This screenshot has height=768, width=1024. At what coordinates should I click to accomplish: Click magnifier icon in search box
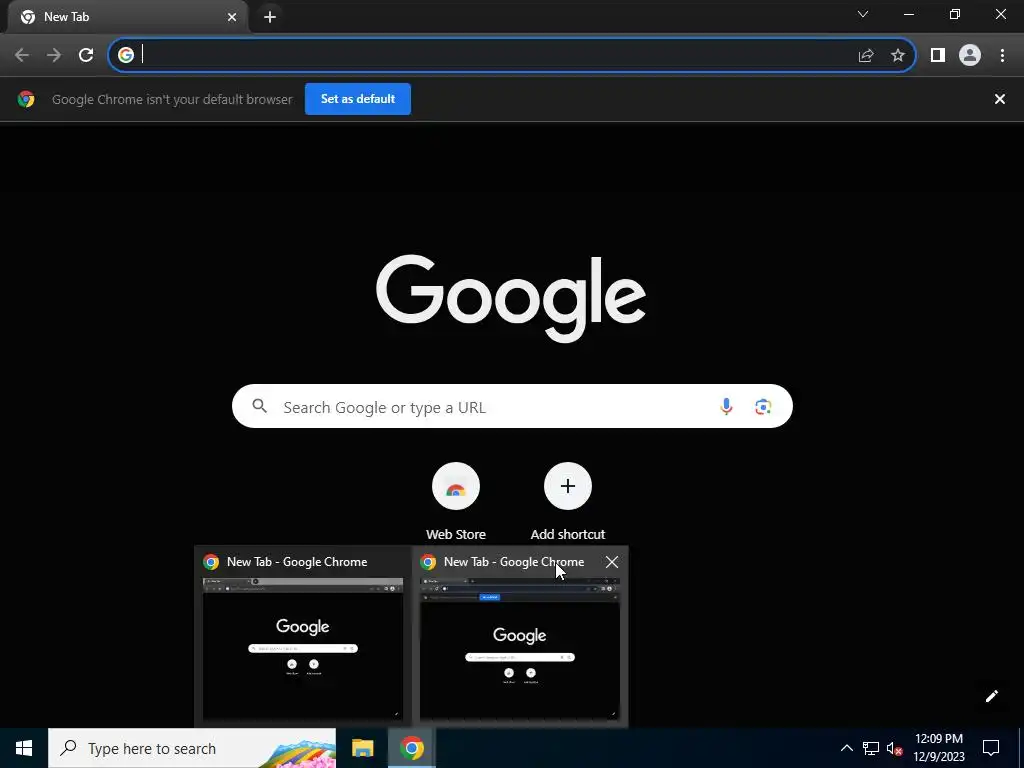[x=260, y=406]
